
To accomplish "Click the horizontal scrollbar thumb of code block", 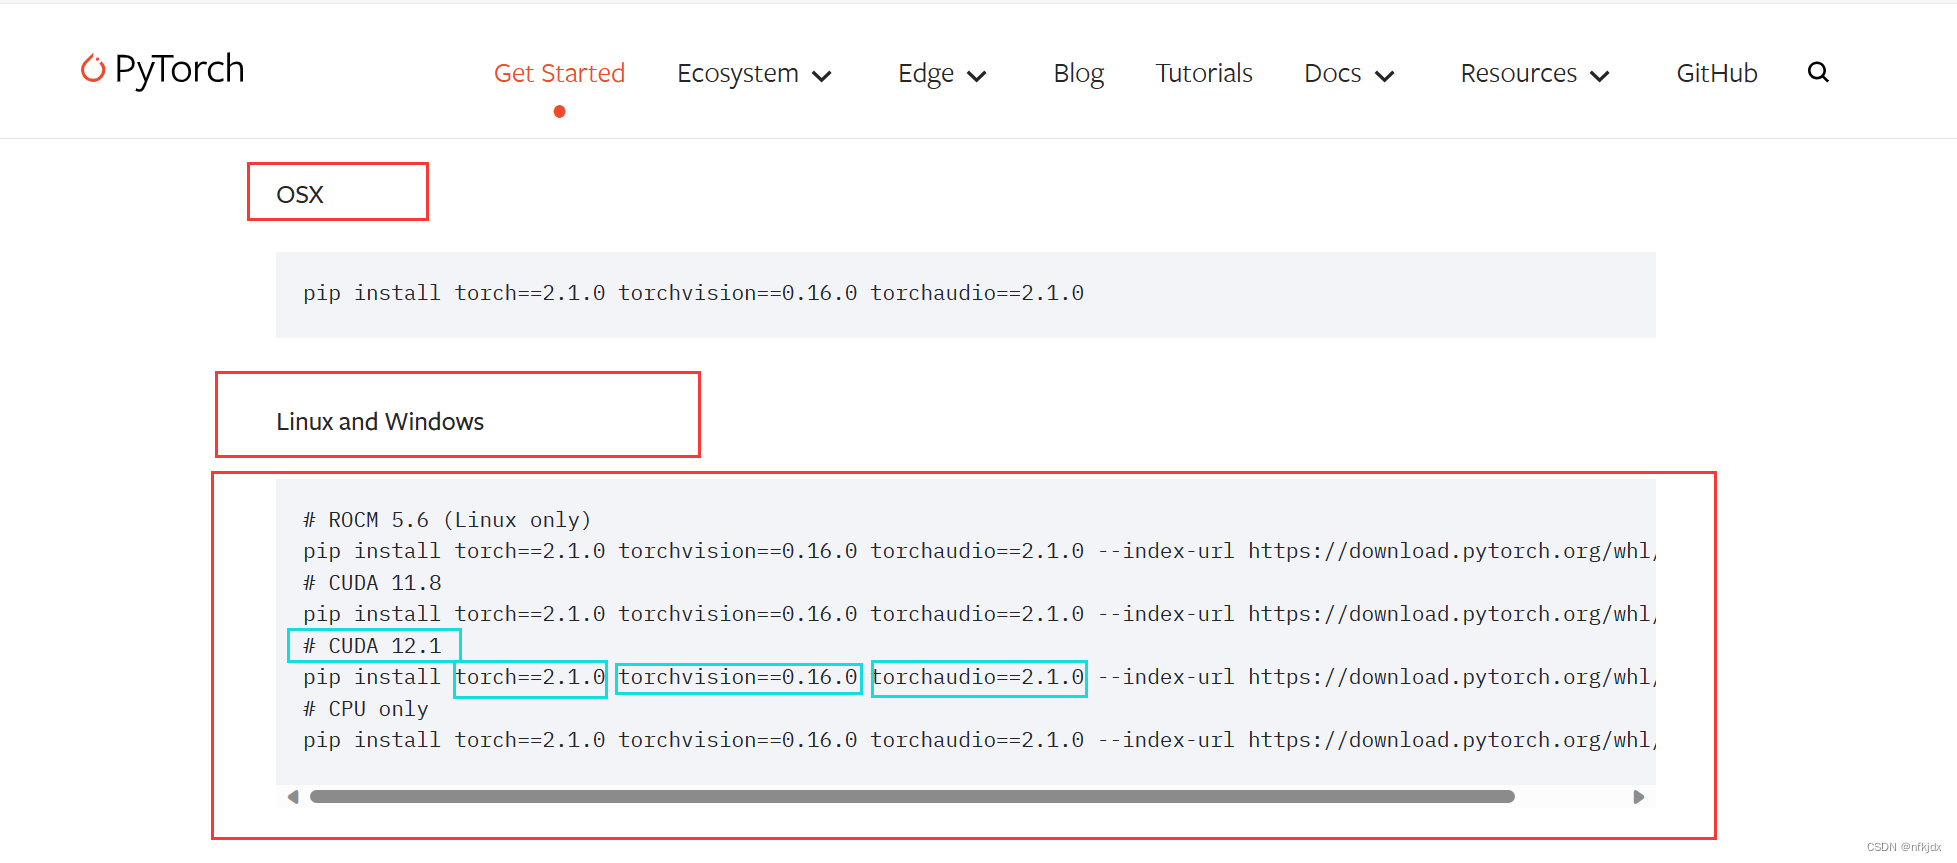I will click(x=912, y=797).
